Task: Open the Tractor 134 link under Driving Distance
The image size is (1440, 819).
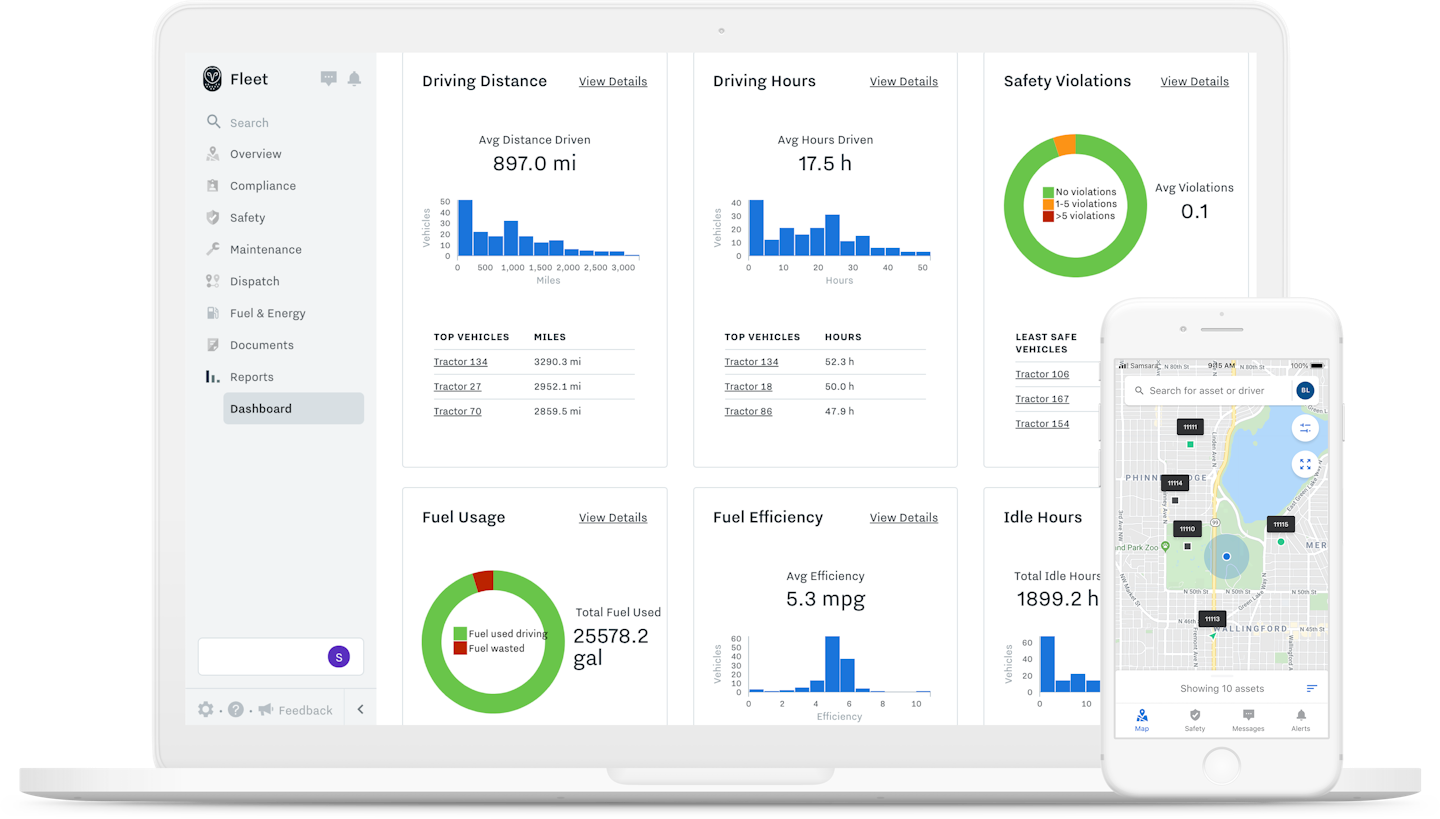Action: pyautogui.click(x=460, y=362)
